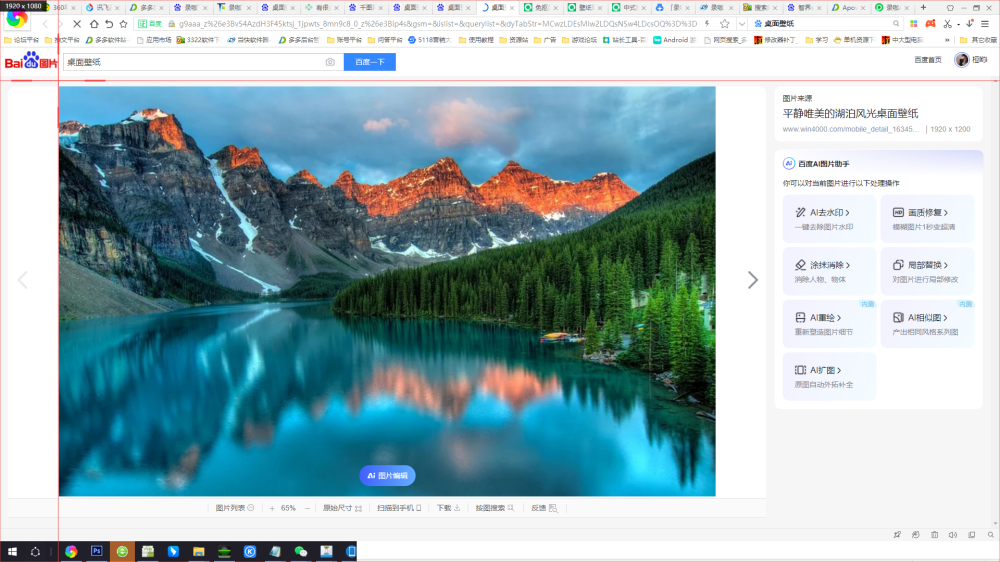Open image quality repair (画质修复)
This screenshot has height=562, width=1000.
927,219
